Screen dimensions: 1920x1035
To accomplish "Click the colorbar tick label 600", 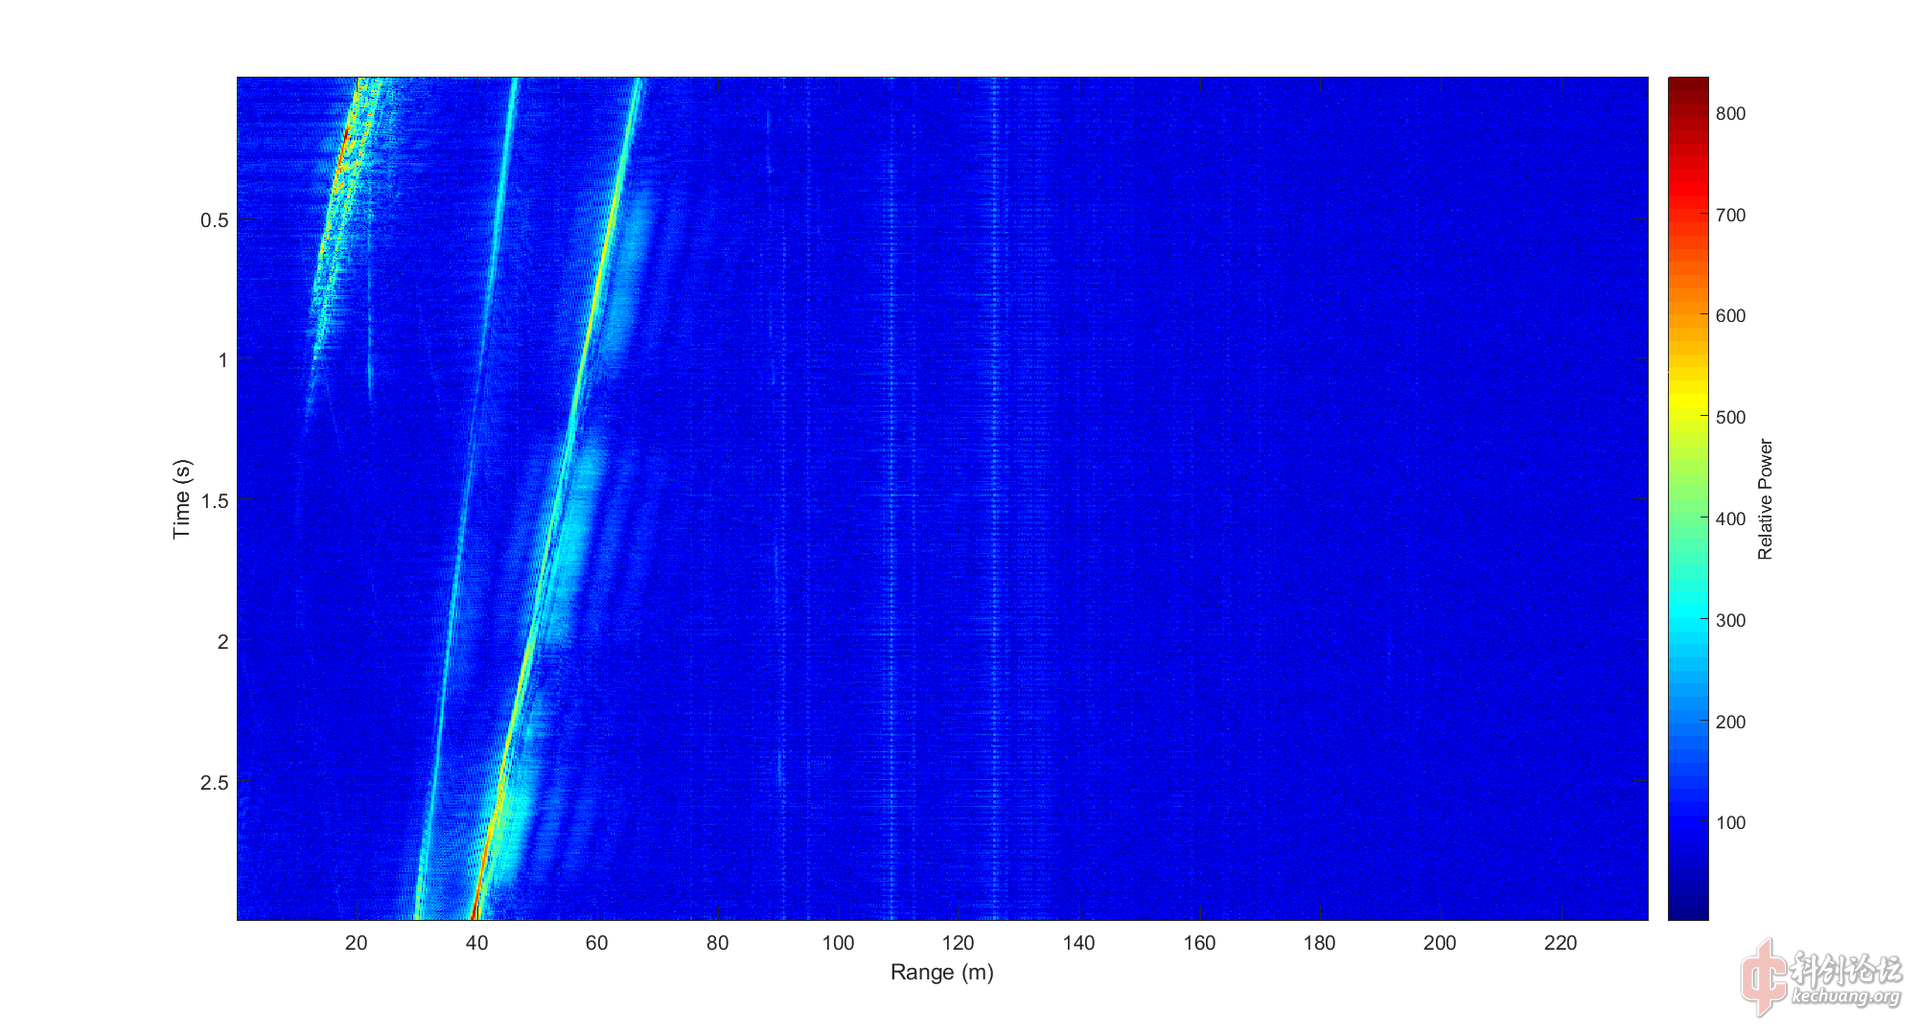I will (x=1730, y=316).
